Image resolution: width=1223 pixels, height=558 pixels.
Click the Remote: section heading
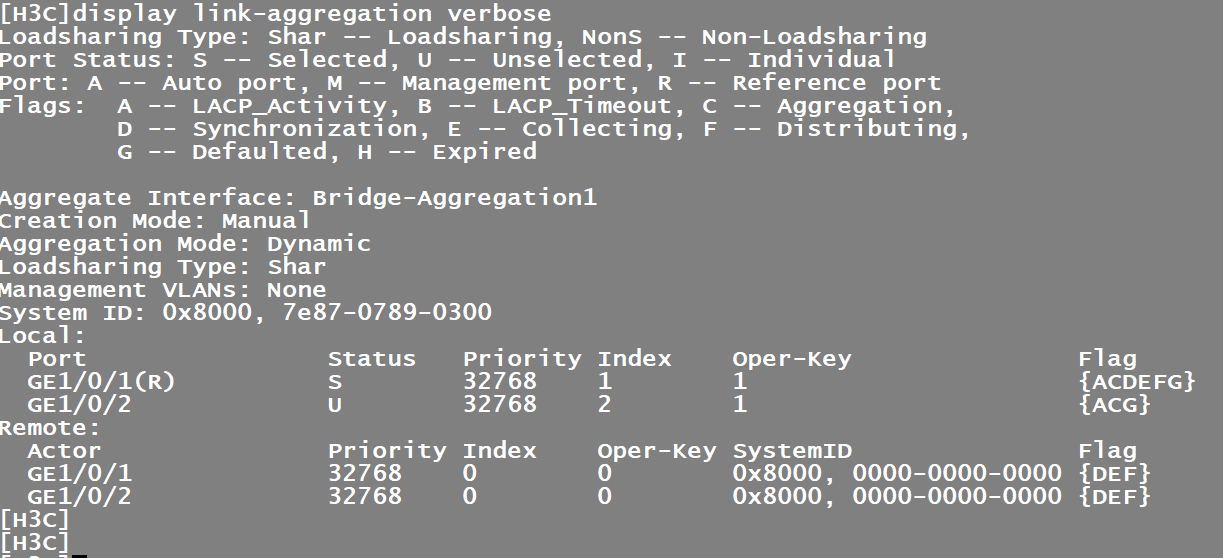(x=50, y=428)
